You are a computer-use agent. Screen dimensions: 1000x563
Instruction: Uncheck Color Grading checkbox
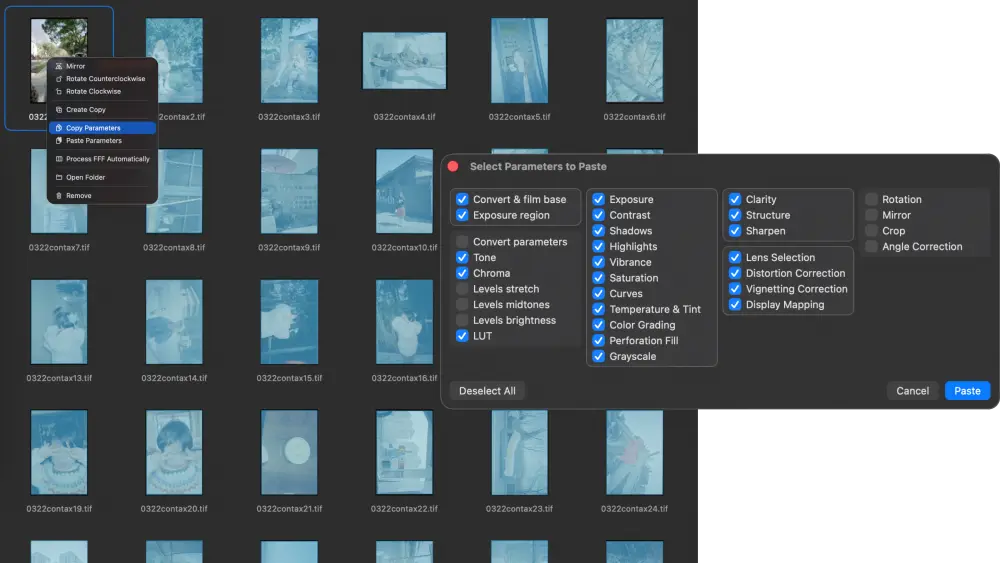click(599, 325)
